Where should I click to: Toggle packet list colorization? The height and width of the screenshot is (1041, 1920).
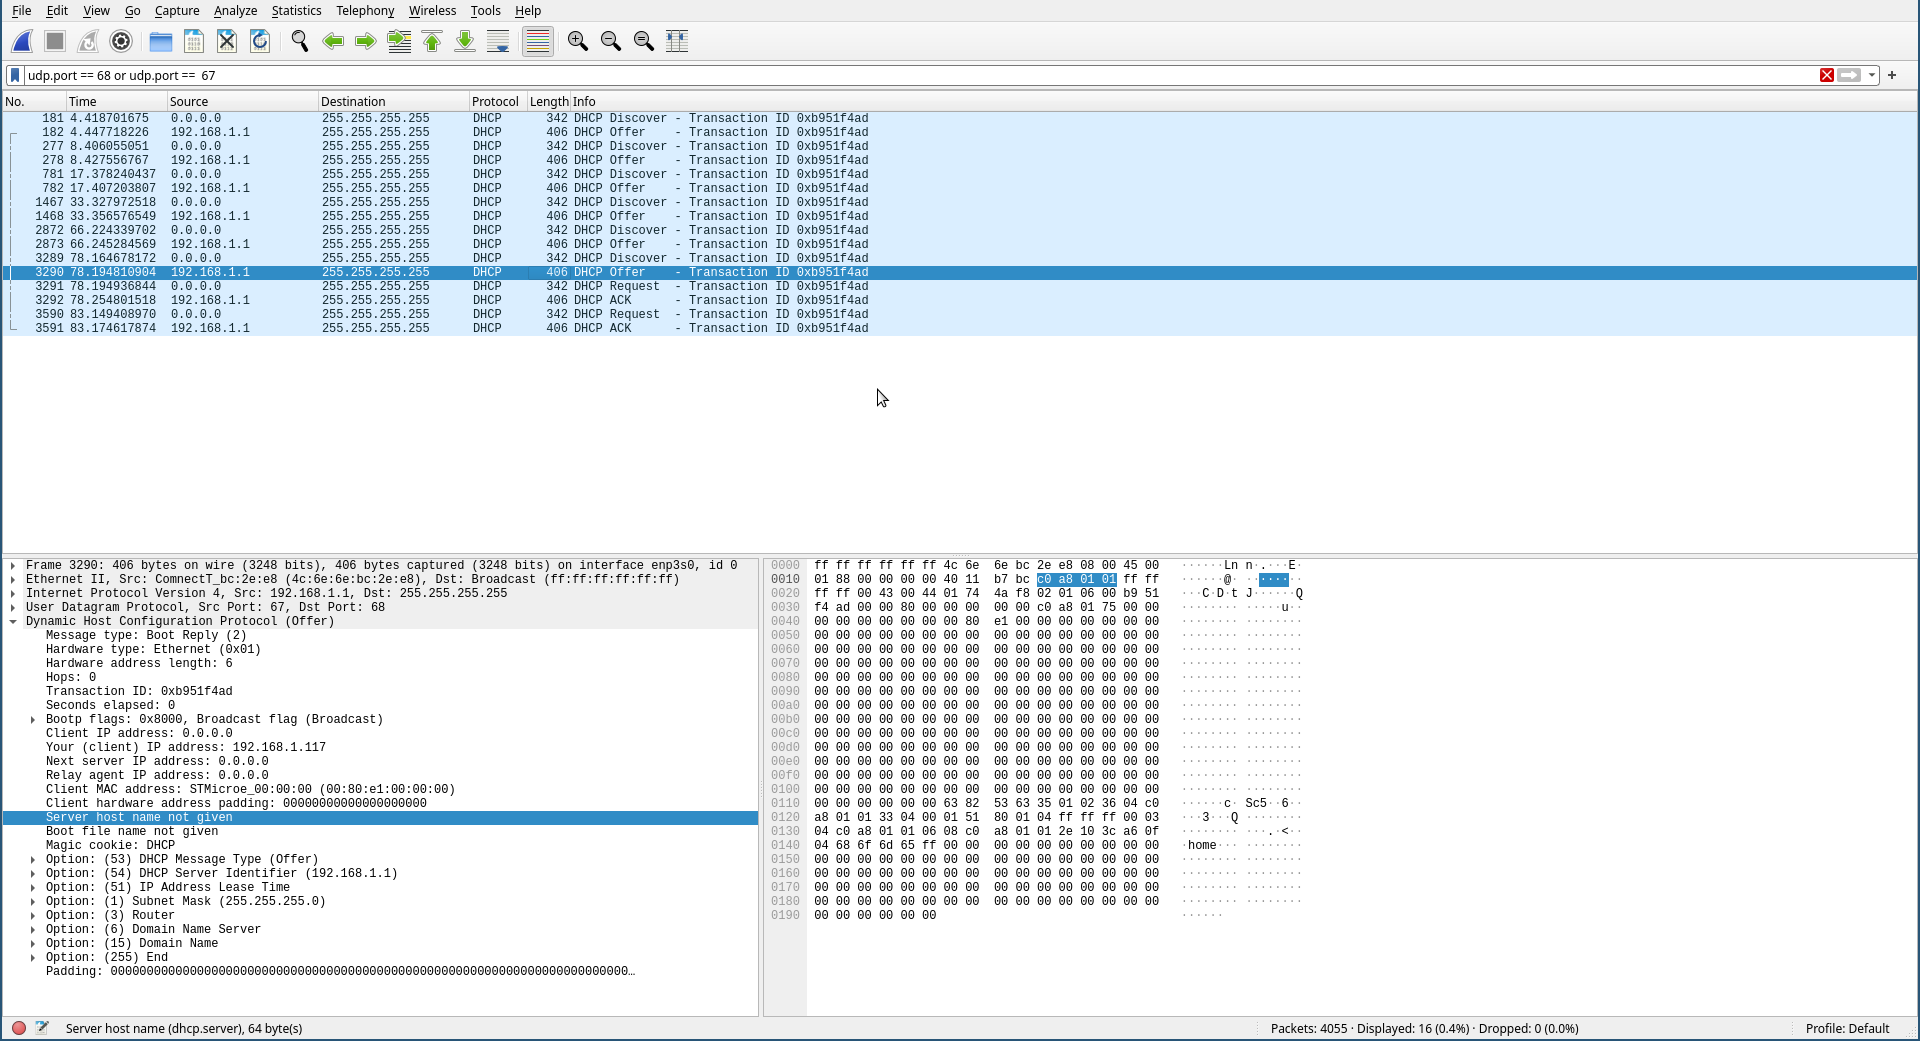[x=537, y=41]
